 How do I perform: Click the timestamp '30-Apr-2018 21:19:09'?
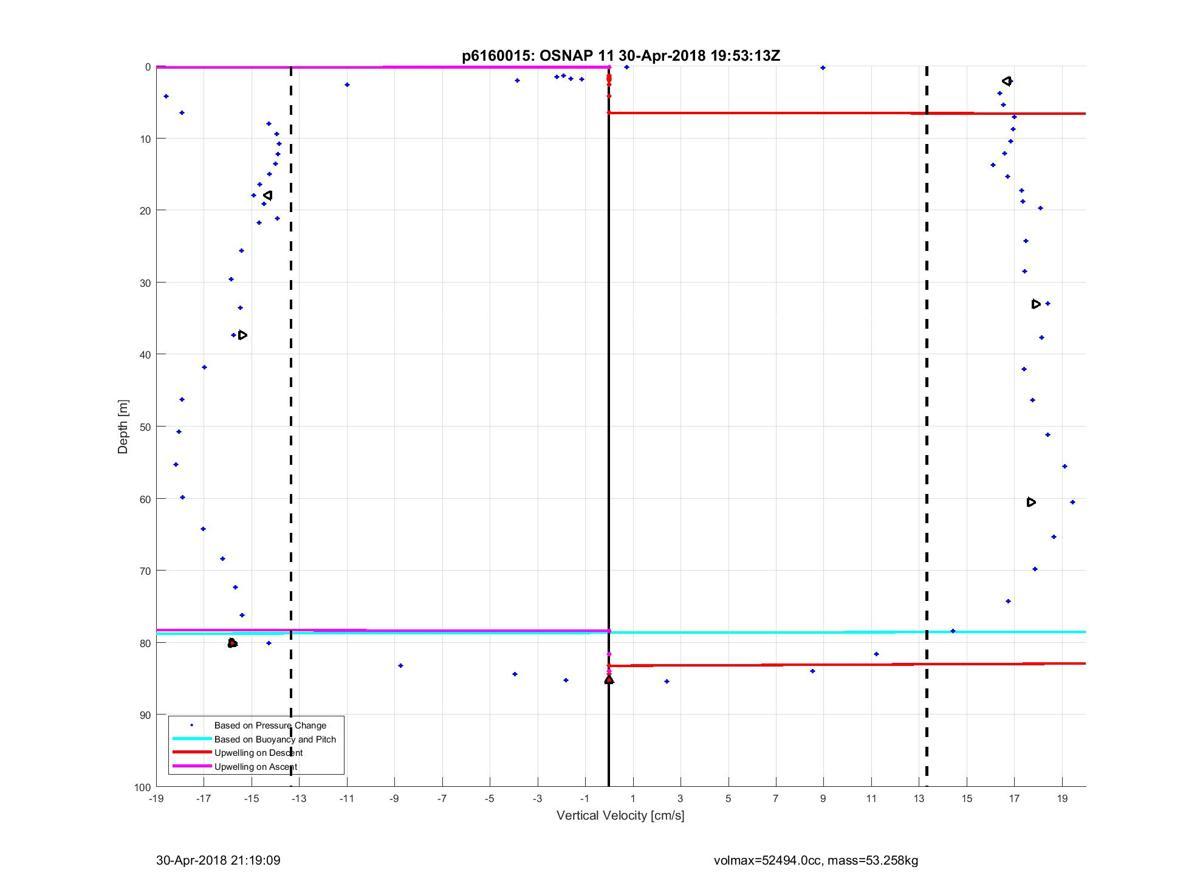click(217, 860)
